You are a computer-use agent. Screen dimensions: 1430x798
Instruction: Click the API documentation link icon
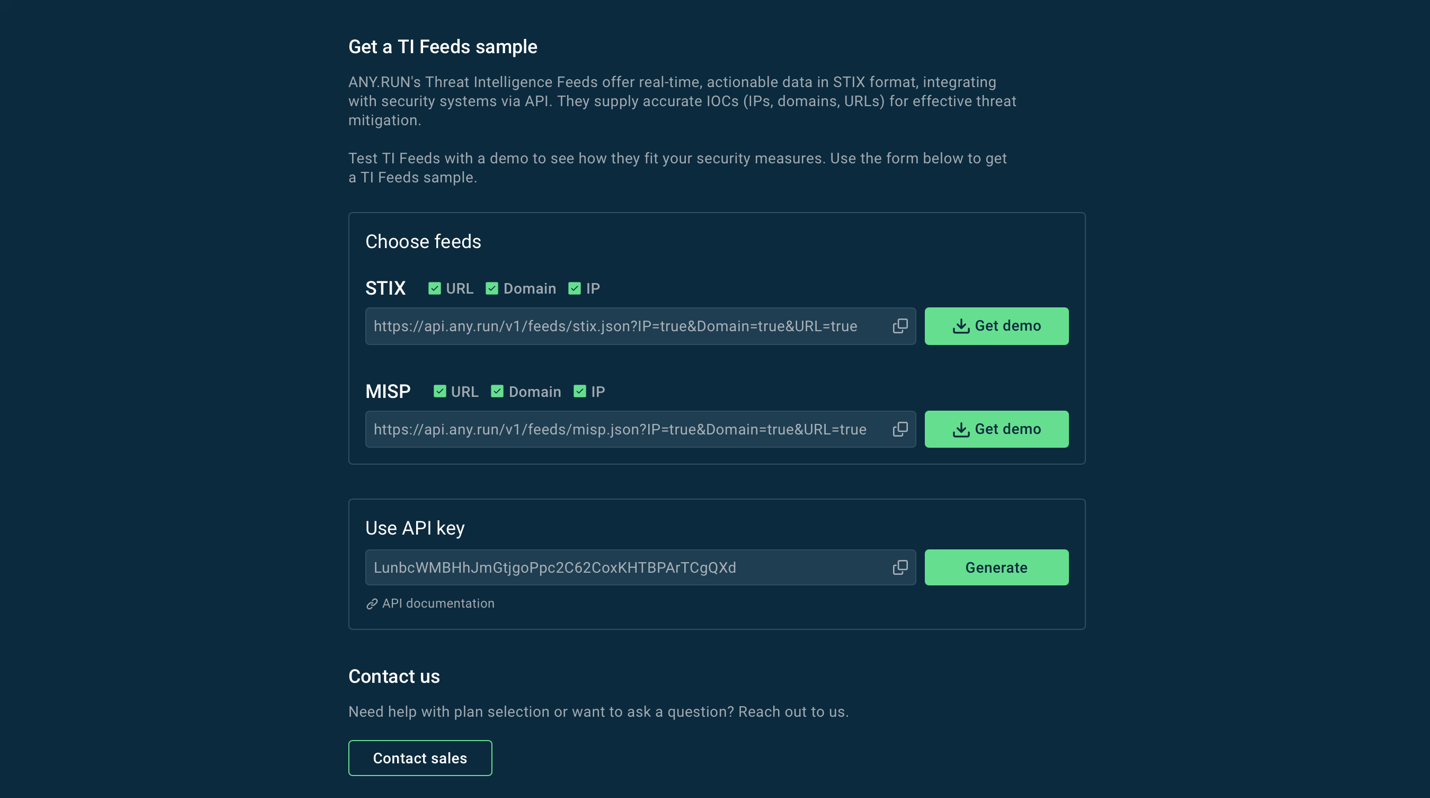tap(372, 604)
